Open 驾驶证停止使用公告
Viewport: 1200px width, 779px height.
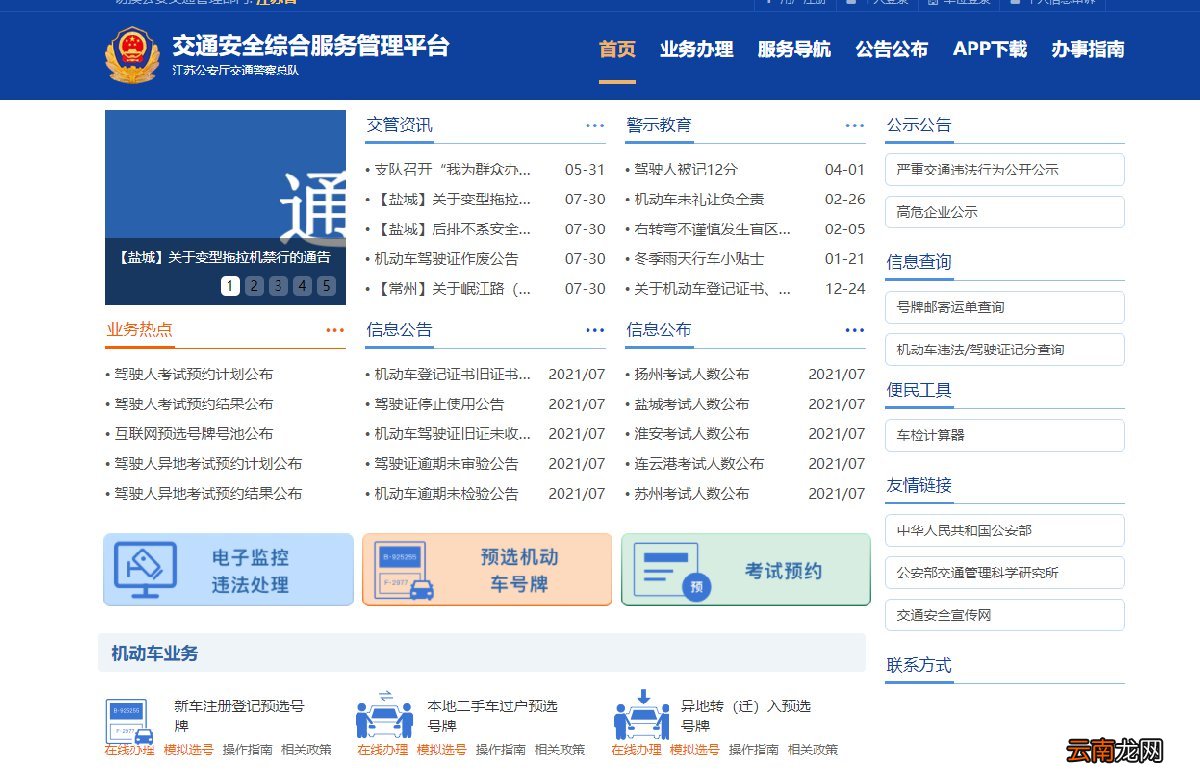click(x=439, y=405)
